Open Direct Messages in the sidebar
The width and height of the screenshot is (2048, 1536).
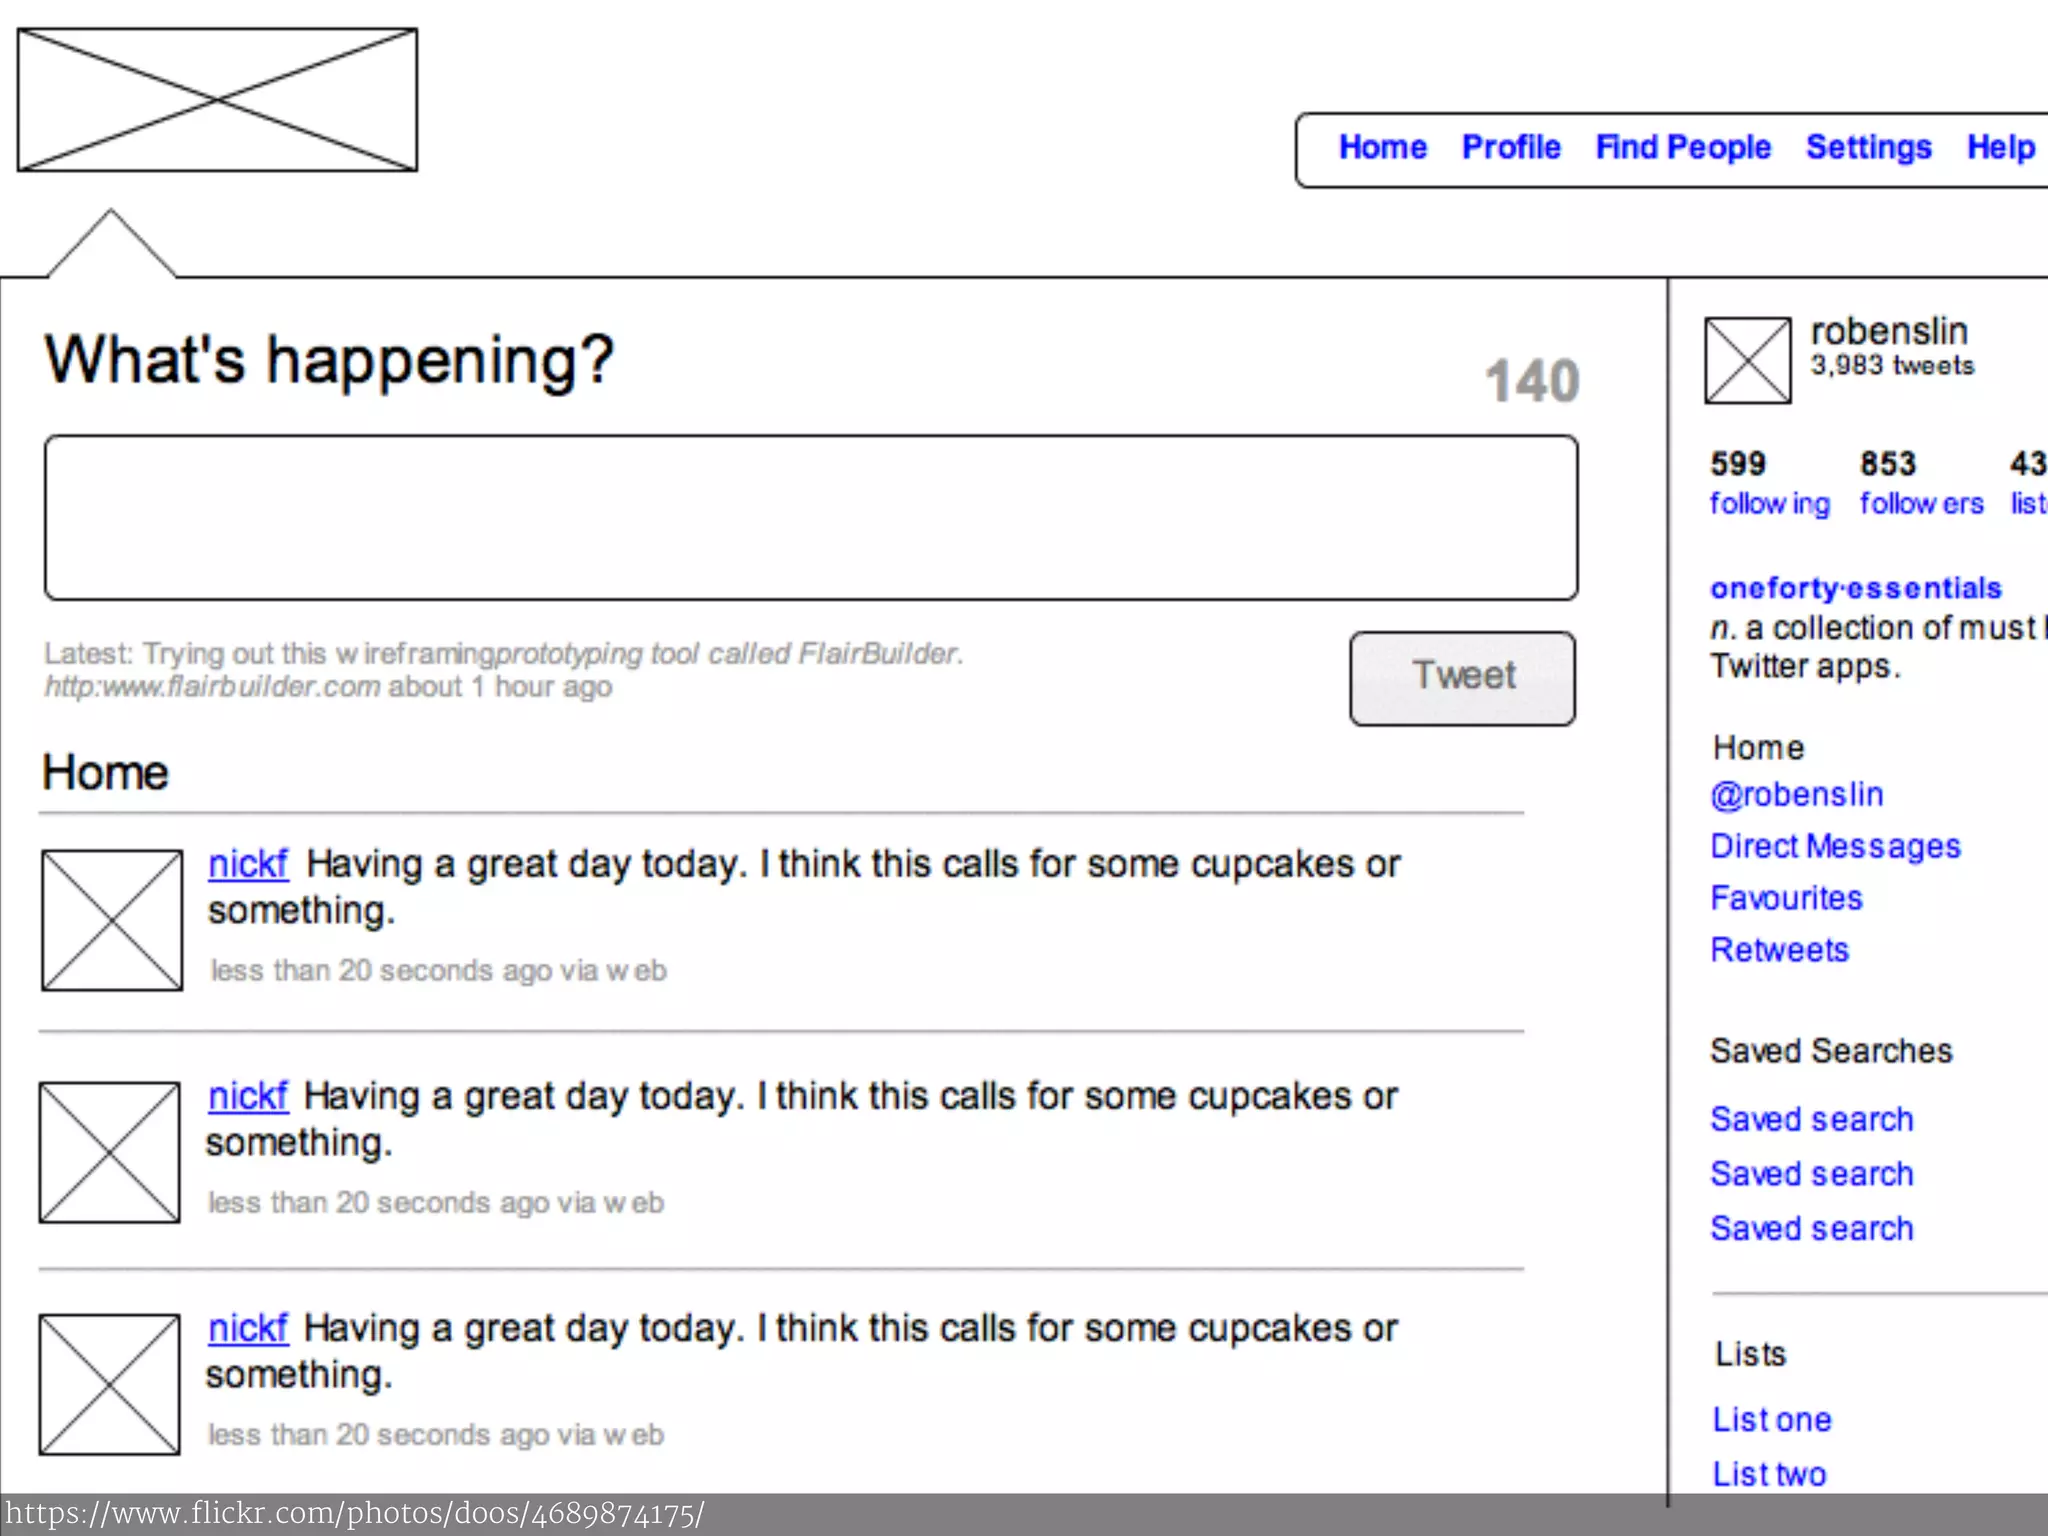1834,846
